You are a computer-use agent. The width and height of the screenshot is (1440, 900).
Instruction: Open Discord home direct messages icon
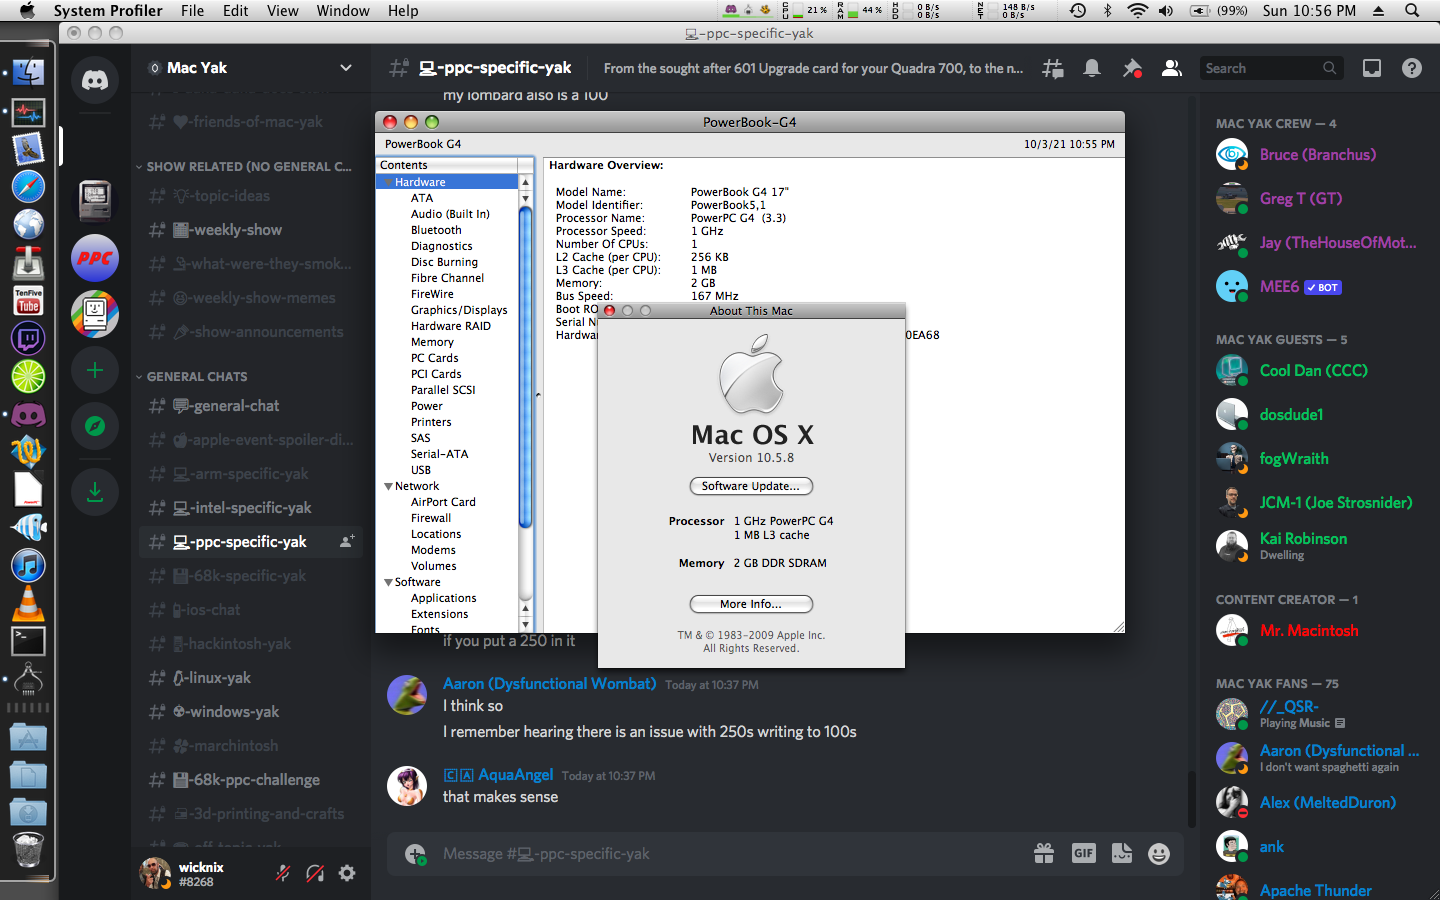click(95, 80)
